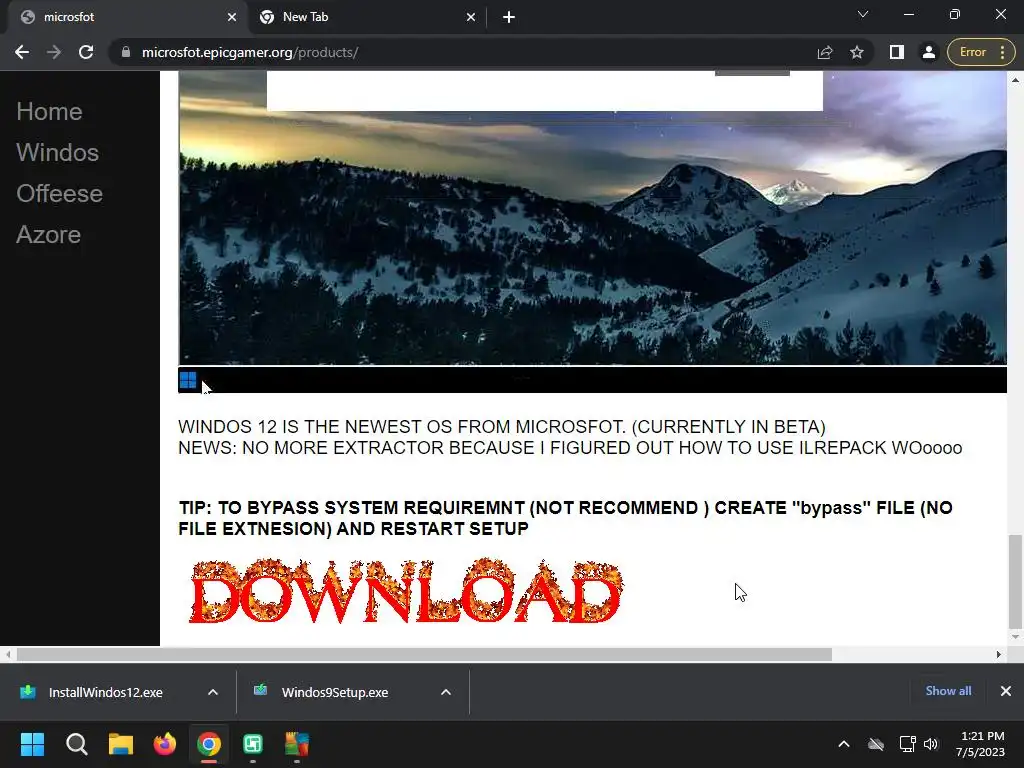This screenshot has width=1024, height=768.
Task: Open File Explorer from taskbar
Action: [121, 744]
